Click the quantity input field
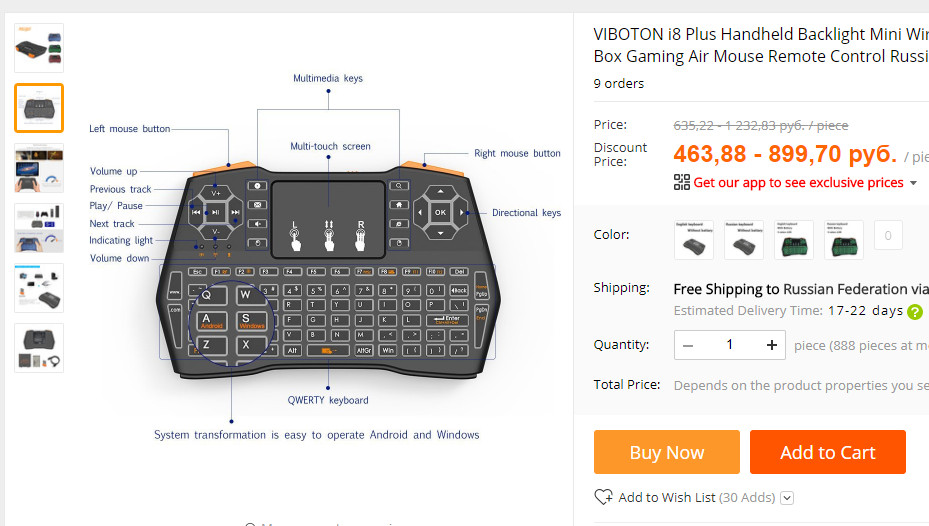 click(730, 345)
